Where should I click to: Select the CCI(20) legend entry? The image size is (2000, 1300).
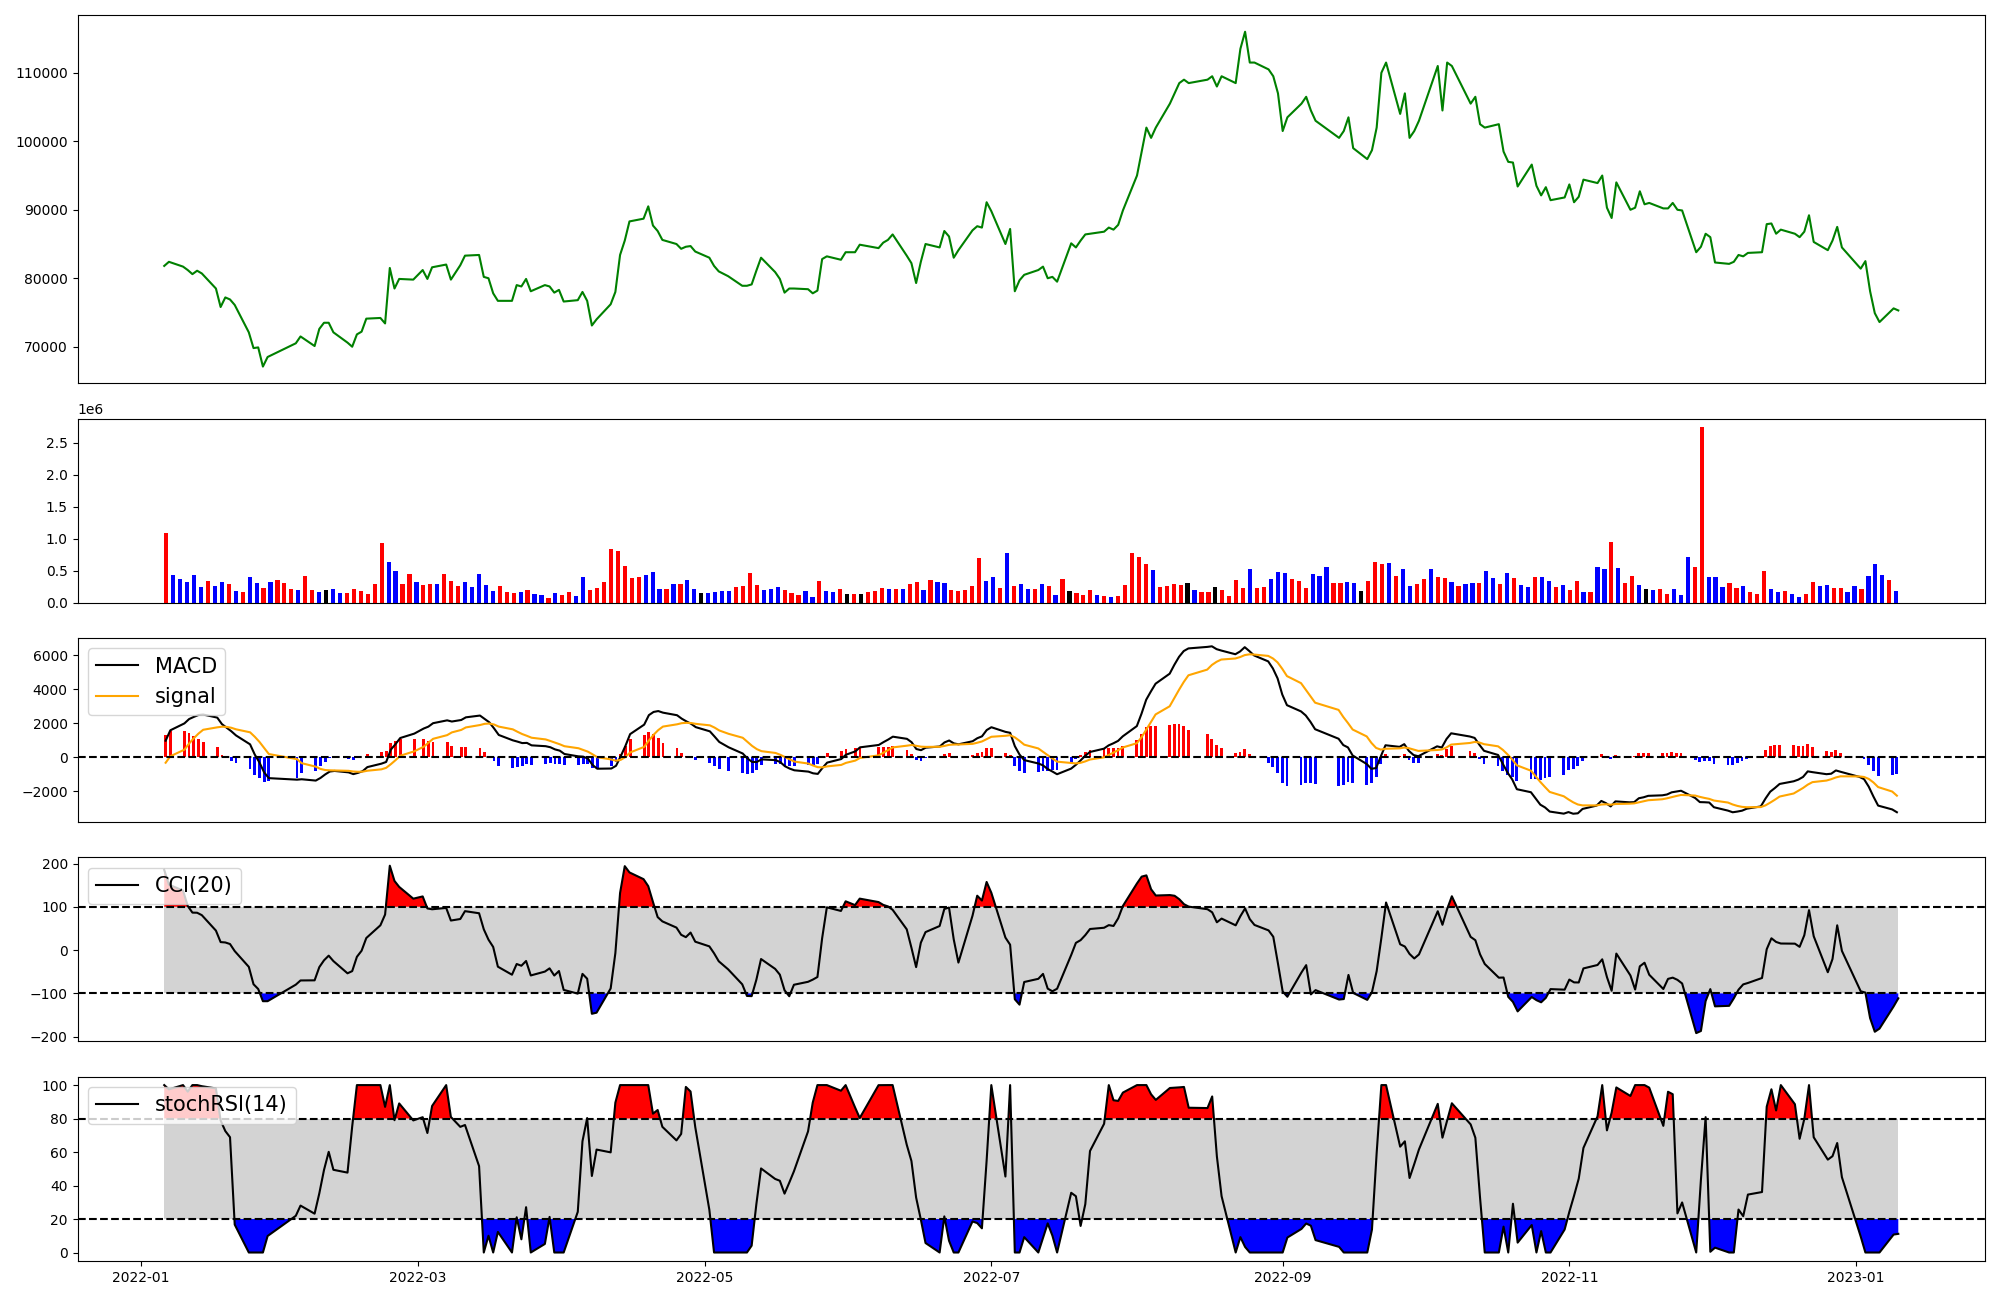(192, 885)
